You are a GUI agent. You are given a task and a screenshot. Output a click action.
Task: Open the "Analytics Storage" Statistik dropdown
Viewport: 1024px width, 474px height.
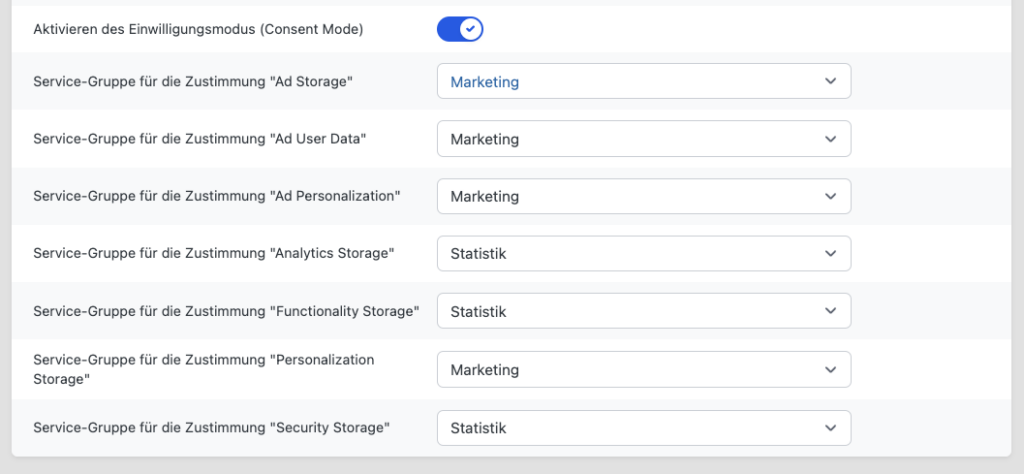644,253
